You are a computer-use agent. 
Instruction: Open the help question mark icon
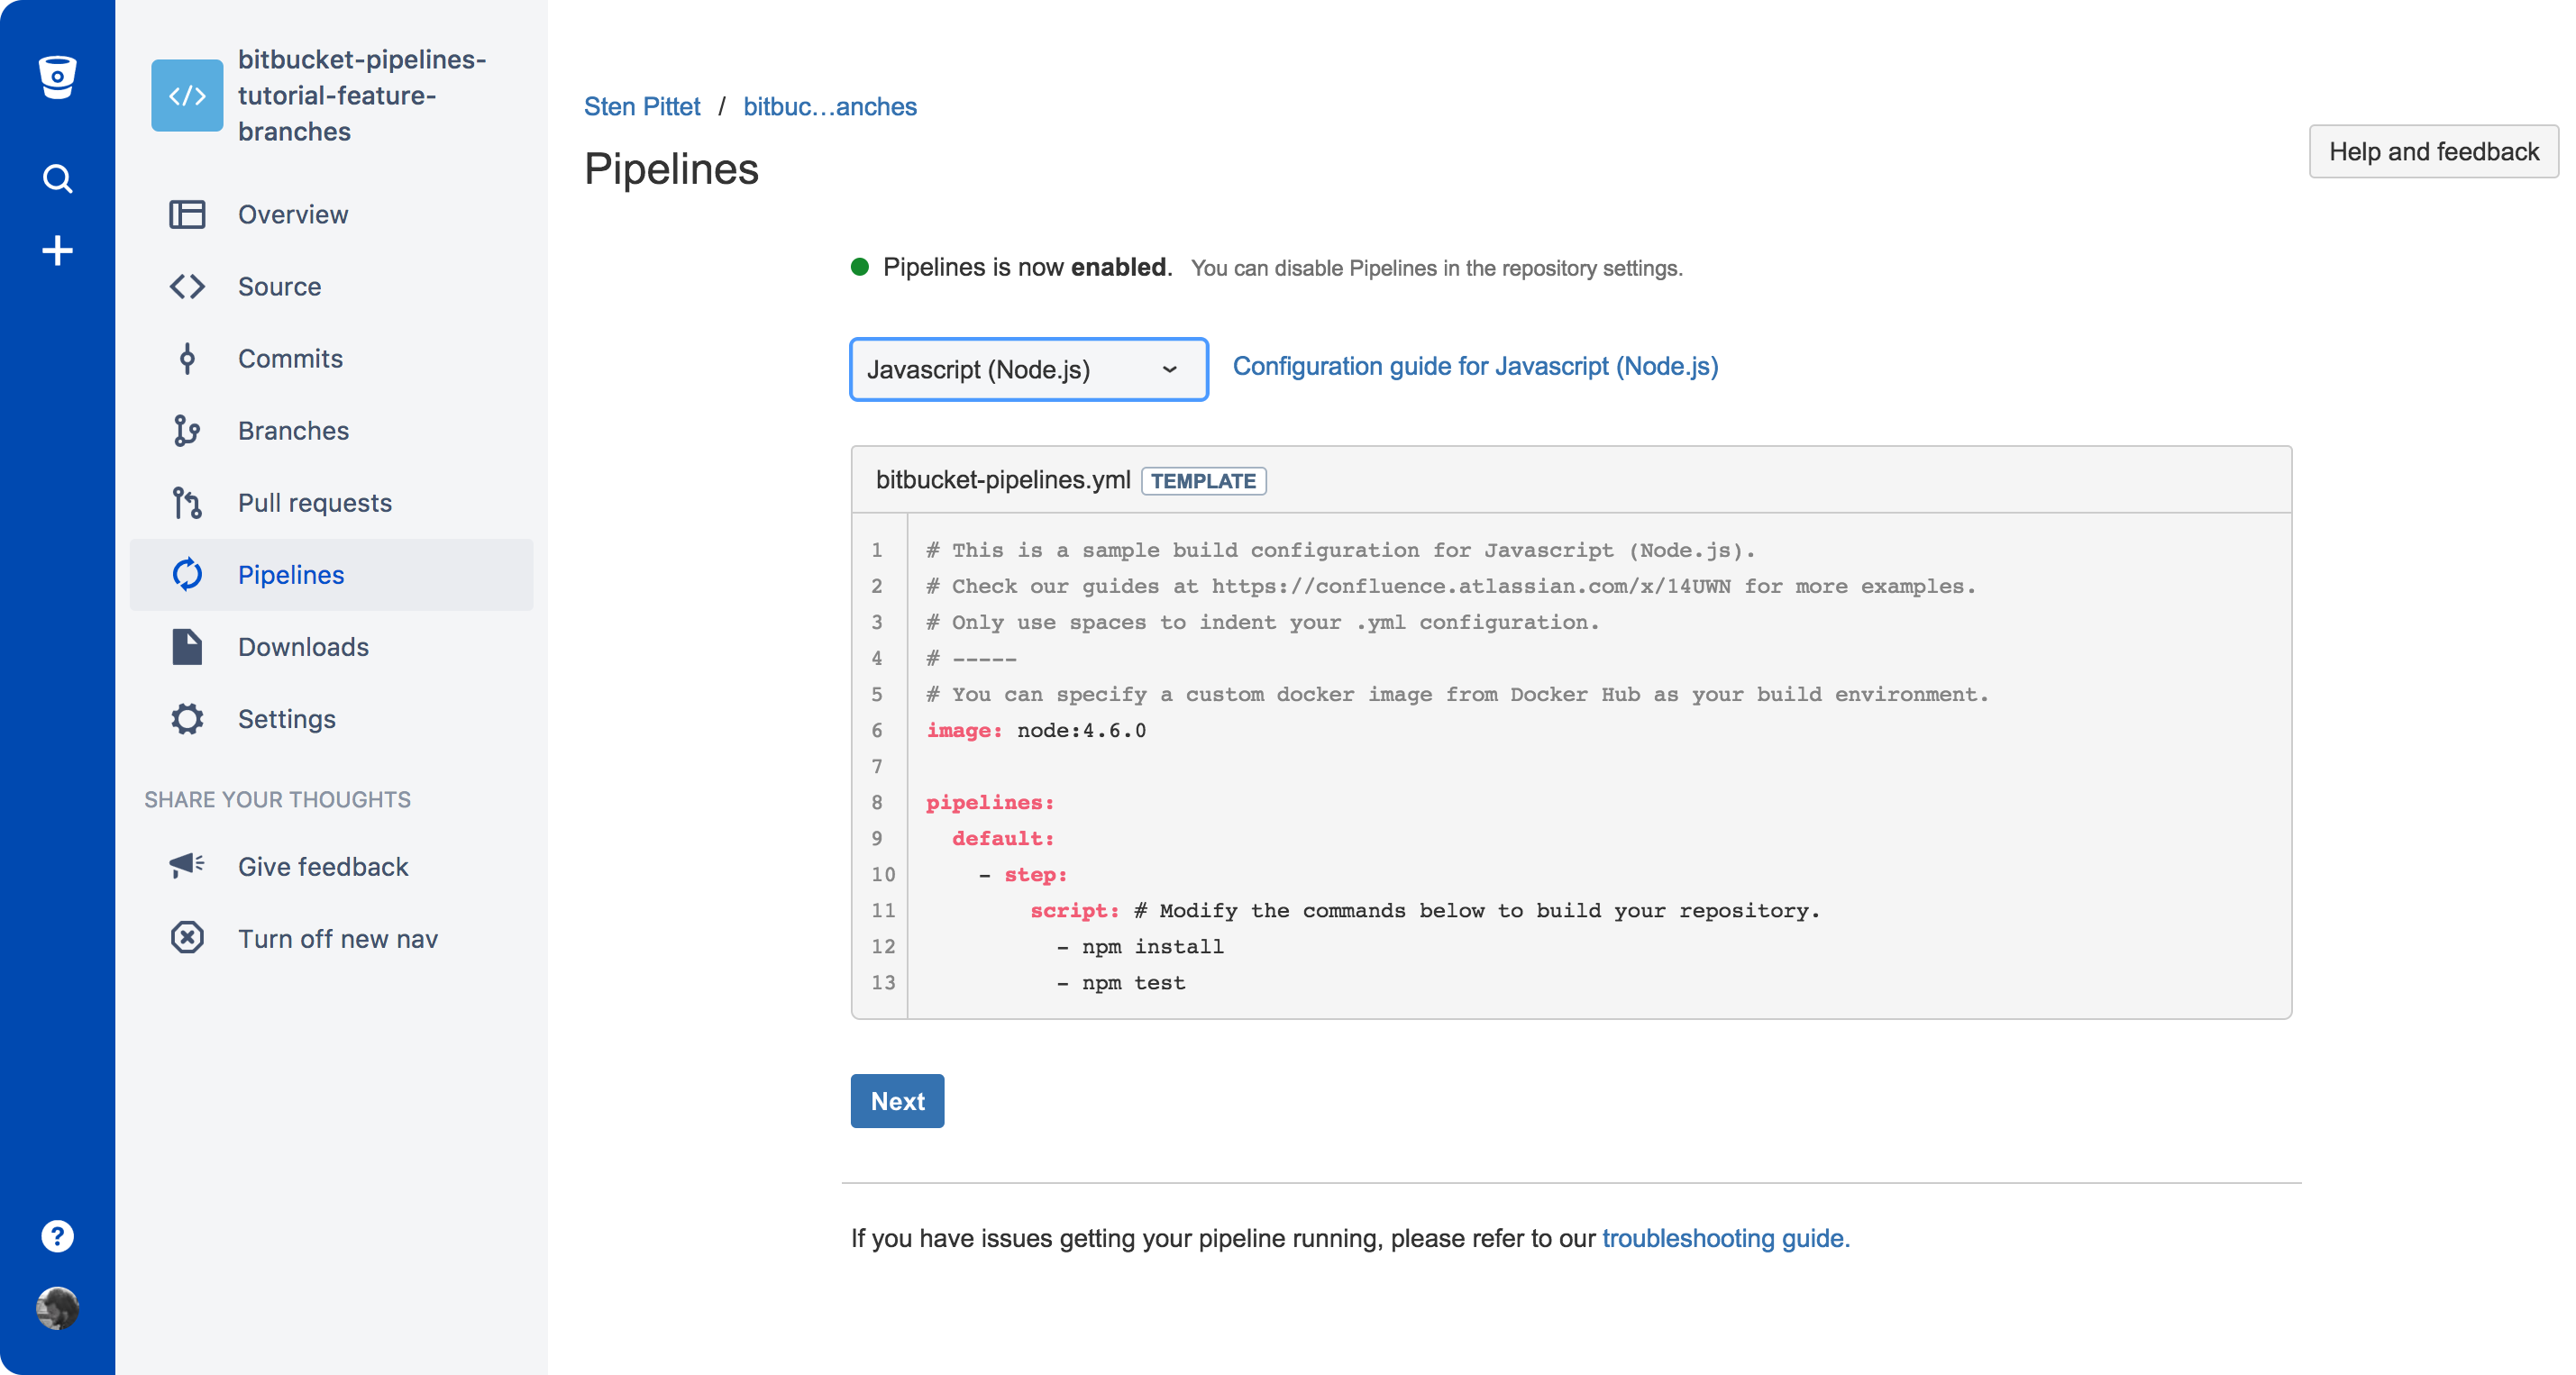coord(57,1236)
